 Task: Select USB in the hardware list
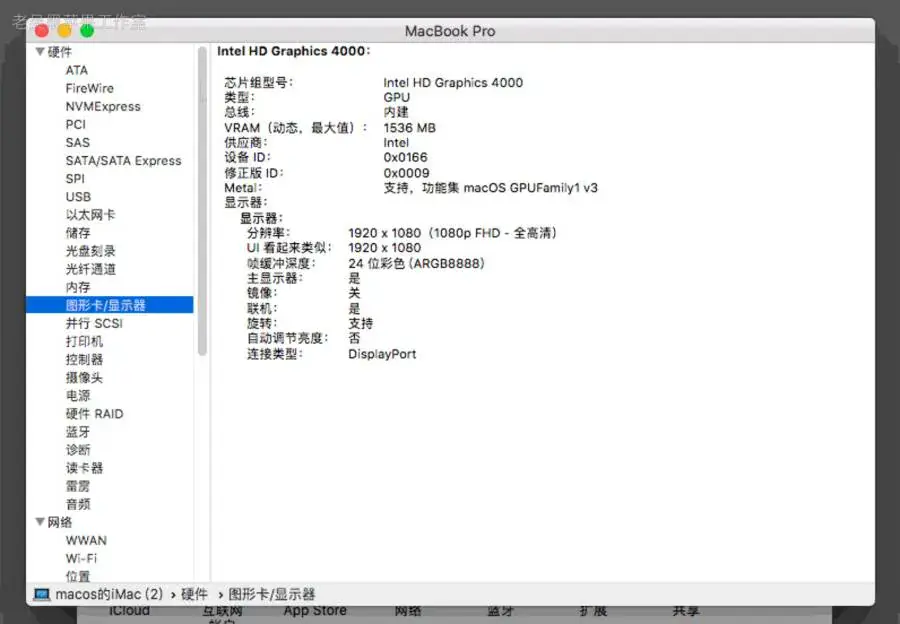point(78,197)
